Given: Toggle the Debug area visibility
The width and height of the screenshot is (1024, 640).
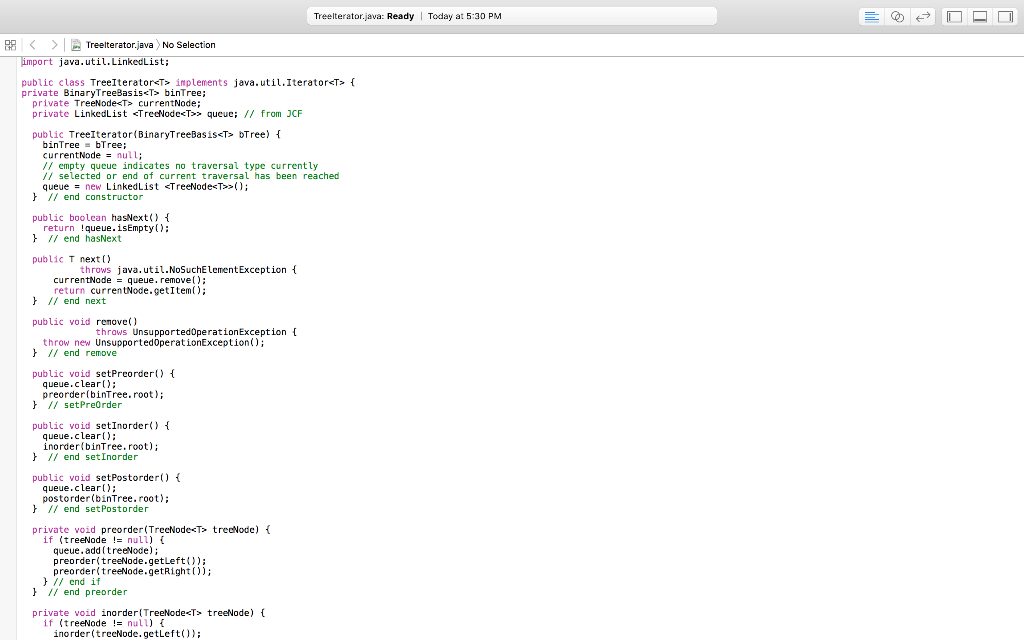Looking at the screenshot, I should pos(980,16).
